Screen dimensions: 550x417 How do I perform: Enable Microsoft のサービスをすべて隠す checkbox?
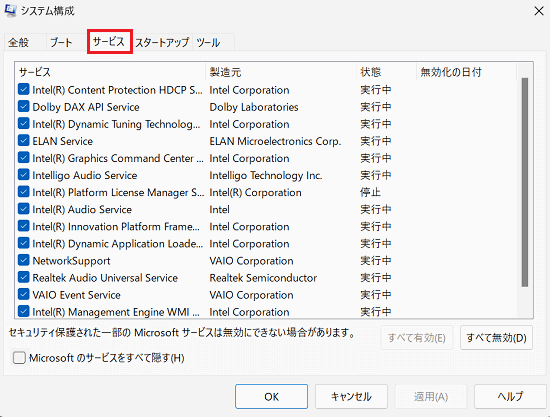[x=19, y=358]
